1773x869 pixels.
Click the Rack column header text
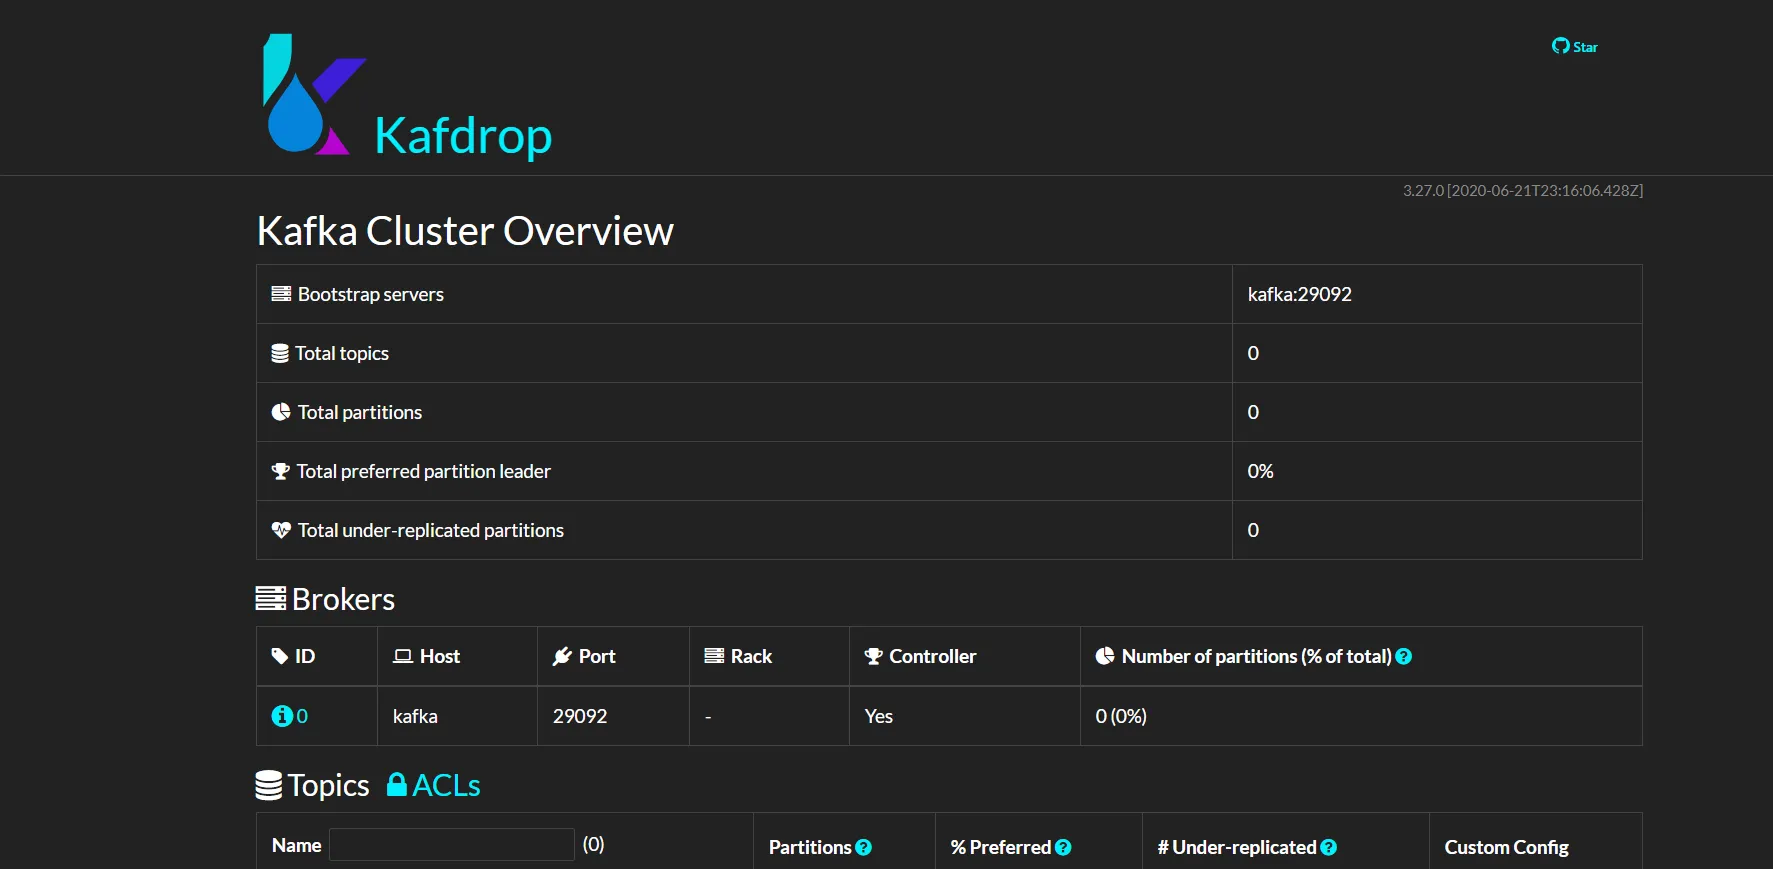[x=751, y=656]
